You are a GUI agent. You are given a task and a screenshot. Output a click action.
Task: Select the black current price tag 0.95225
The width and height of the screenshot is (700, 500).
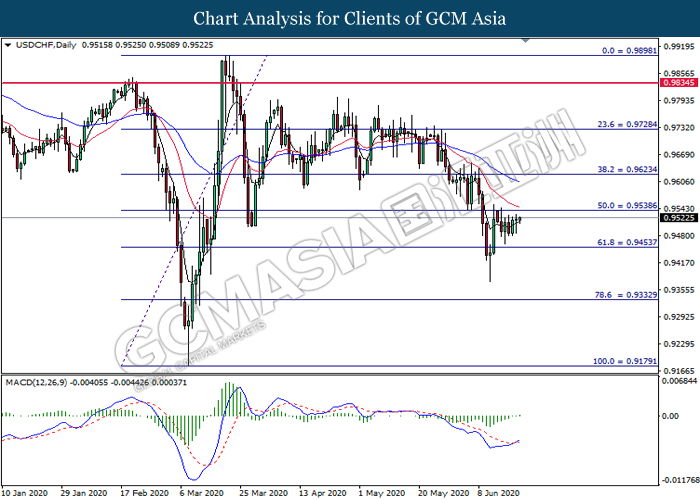[x=678, y=218]
